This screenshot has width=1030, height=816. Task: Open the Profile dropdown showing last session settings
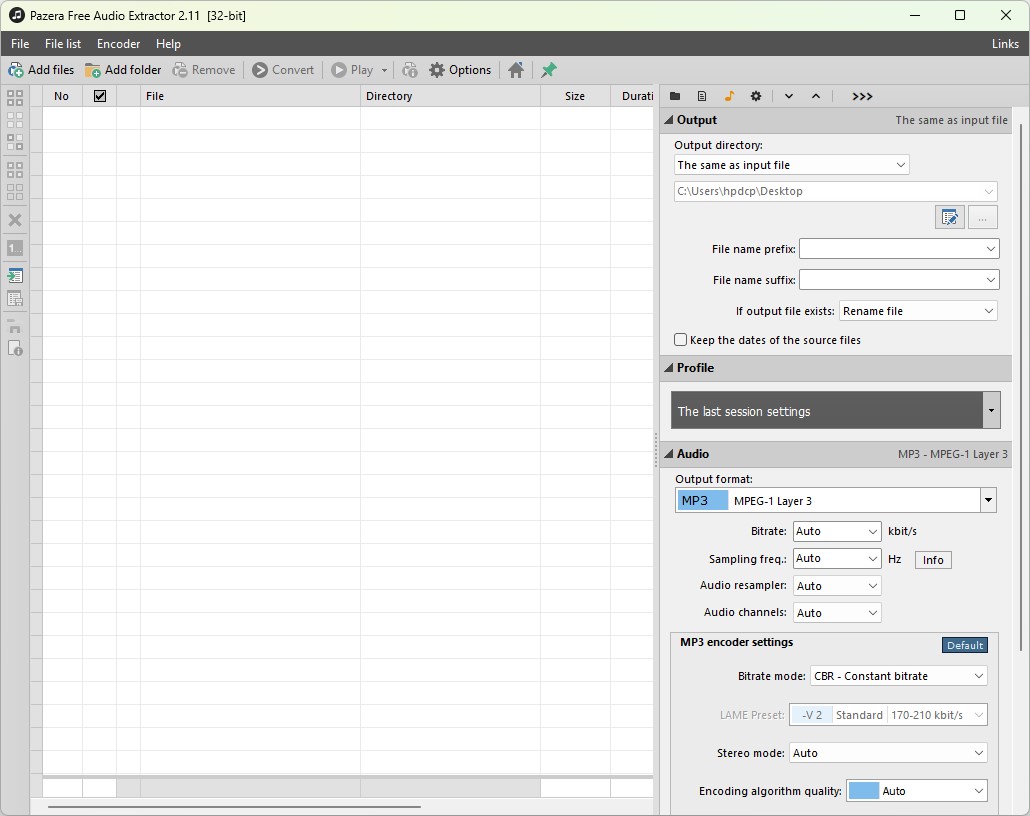(x=836, y=411)
